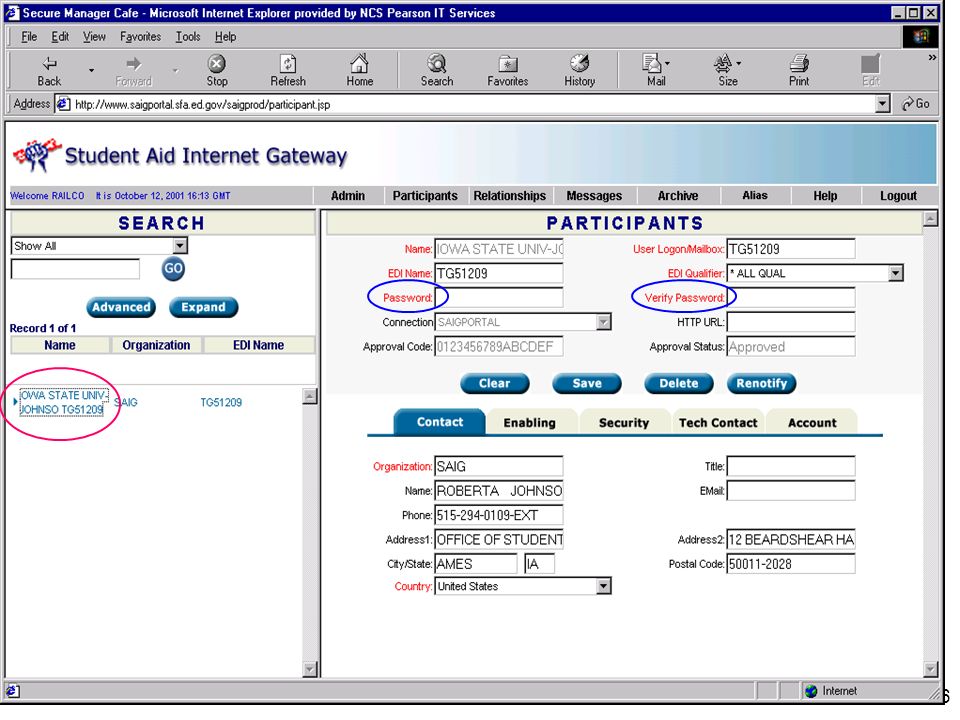
Task: Click the Back toolbar icon
Action: 49,70
